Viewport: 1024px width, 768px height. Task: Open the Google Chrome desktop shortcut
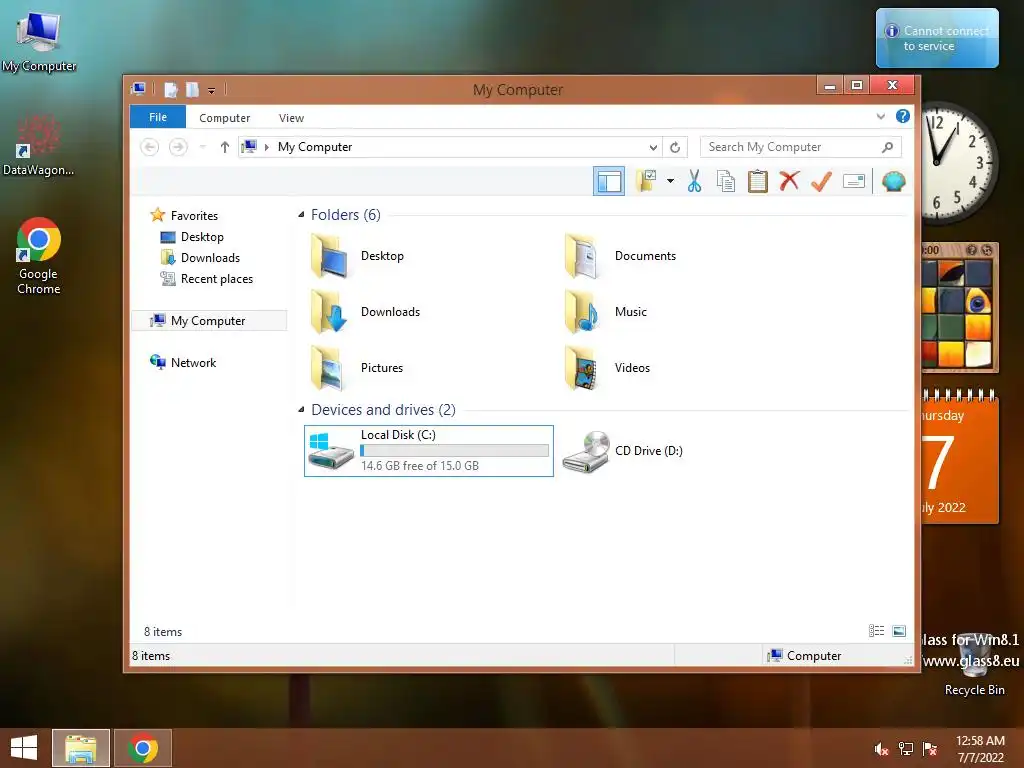39,256
